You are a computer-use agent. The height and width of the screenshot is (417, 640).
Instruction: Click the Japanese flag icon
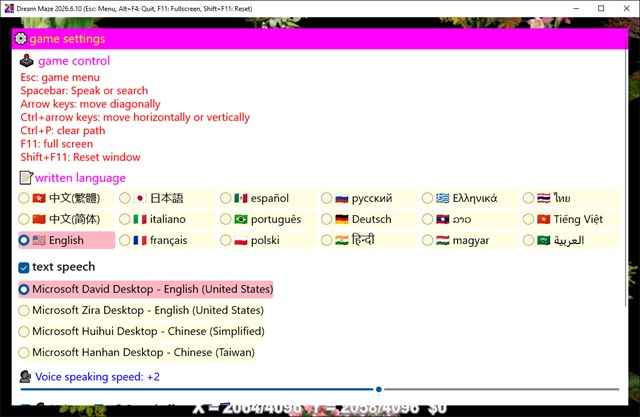coord(140,198)
